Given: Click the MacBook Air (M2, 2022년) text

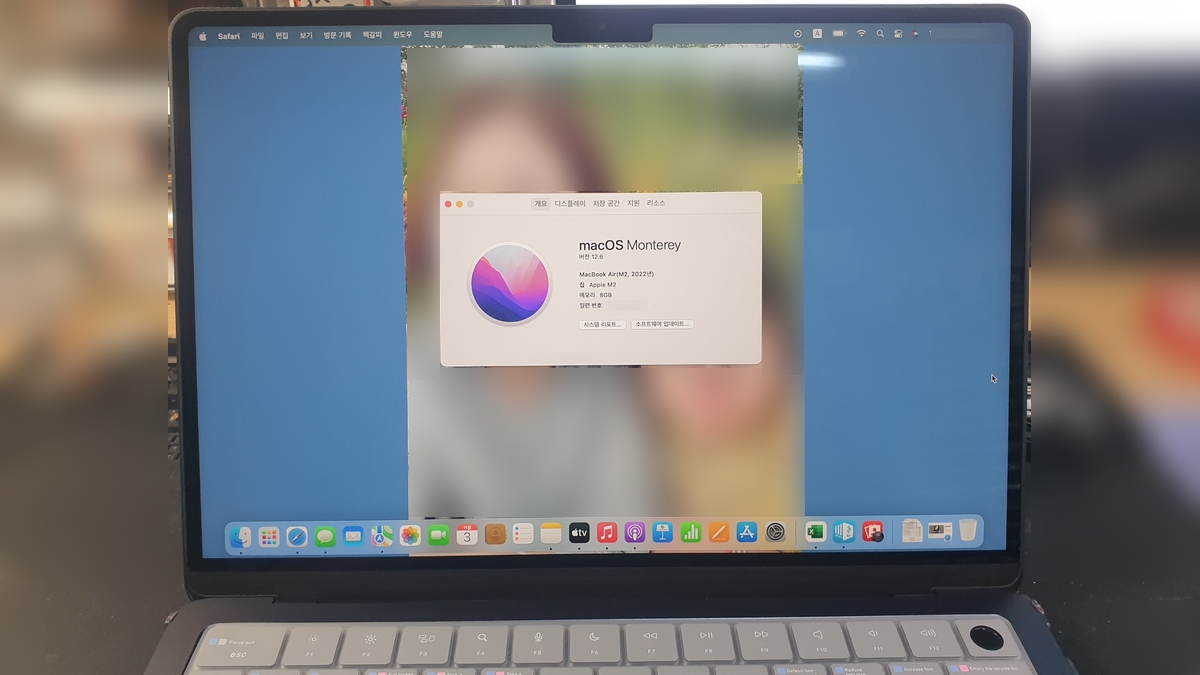Looking at the screenshot, I should click(x=616, y=273).
